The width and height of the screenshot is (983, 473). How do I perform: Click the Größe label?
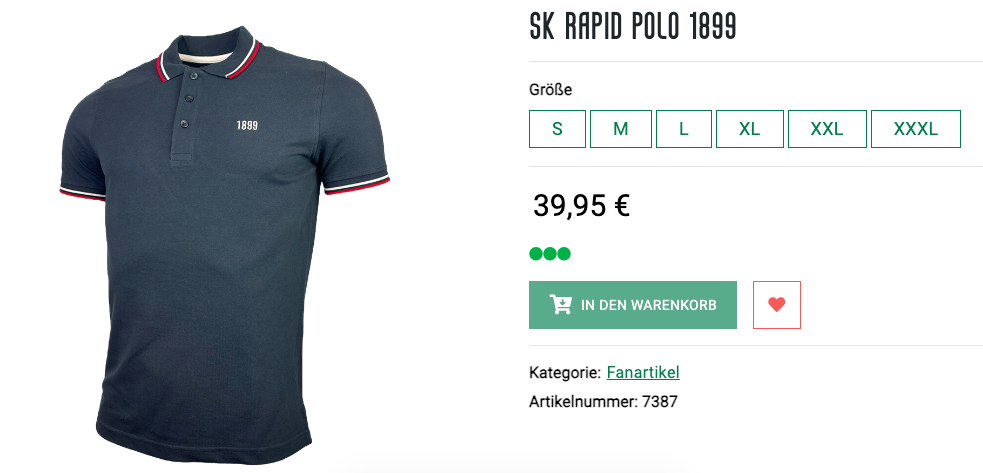point(550,90)
